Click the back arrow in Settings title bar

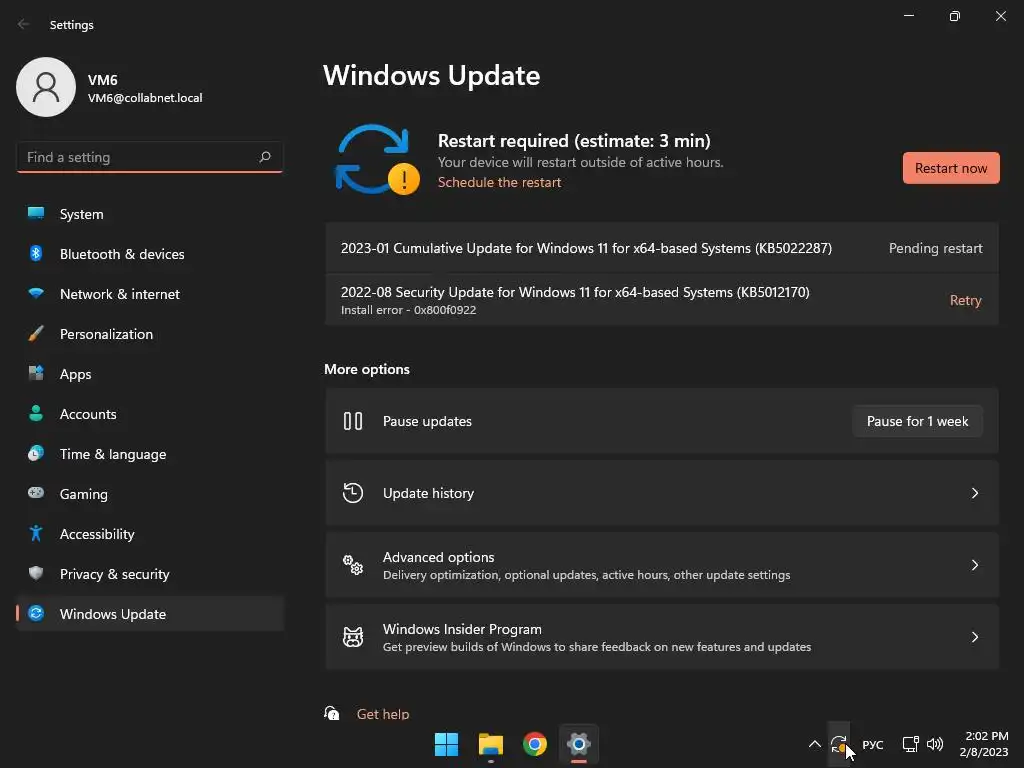pos(24,24)
